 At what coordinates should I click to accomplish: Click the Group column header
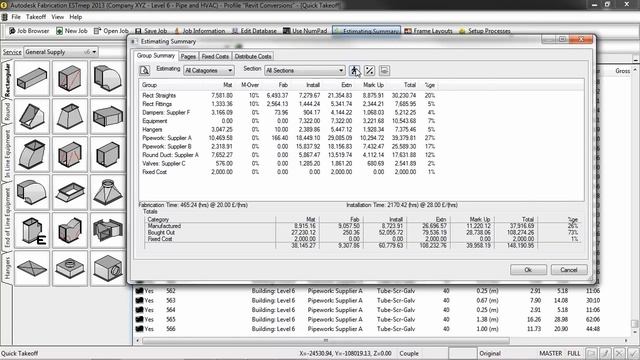[173, 85]
